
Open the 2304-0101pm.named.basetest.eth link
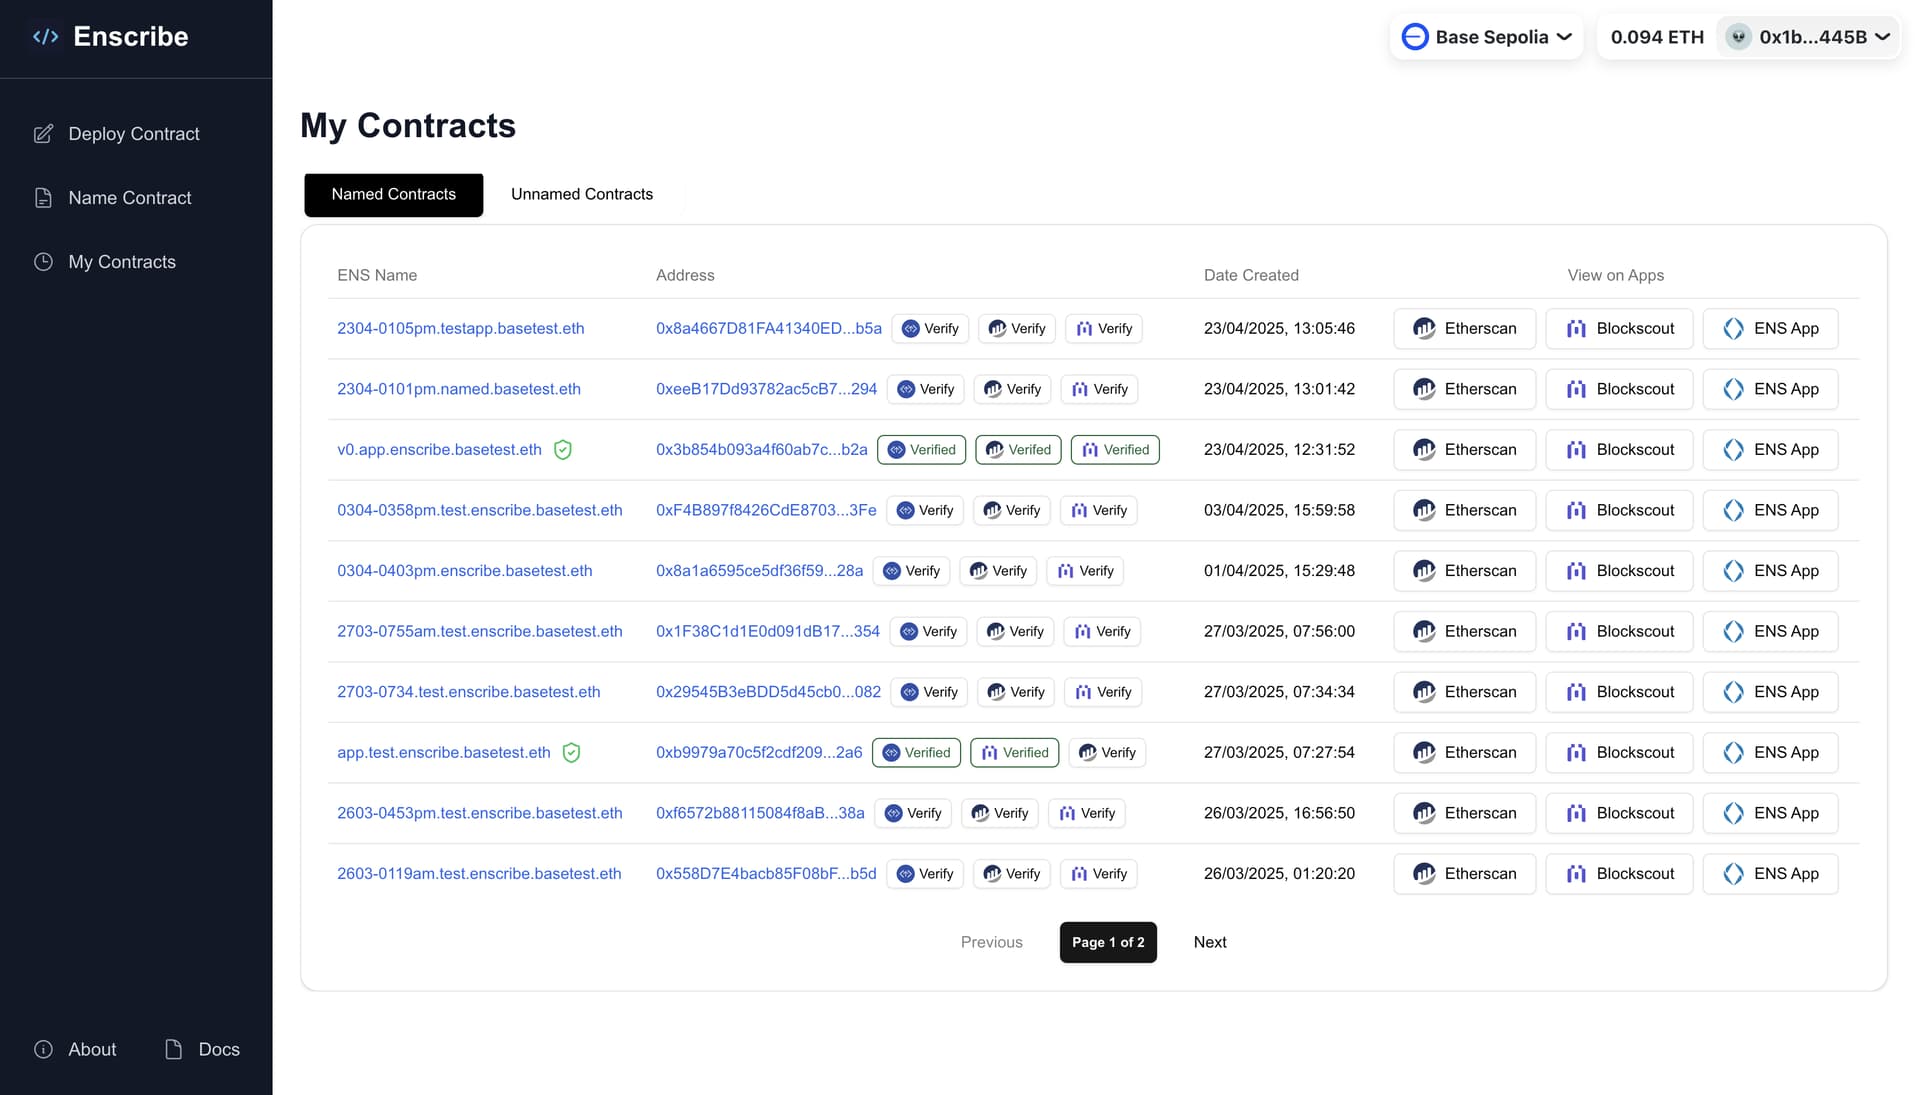point(459,389)
